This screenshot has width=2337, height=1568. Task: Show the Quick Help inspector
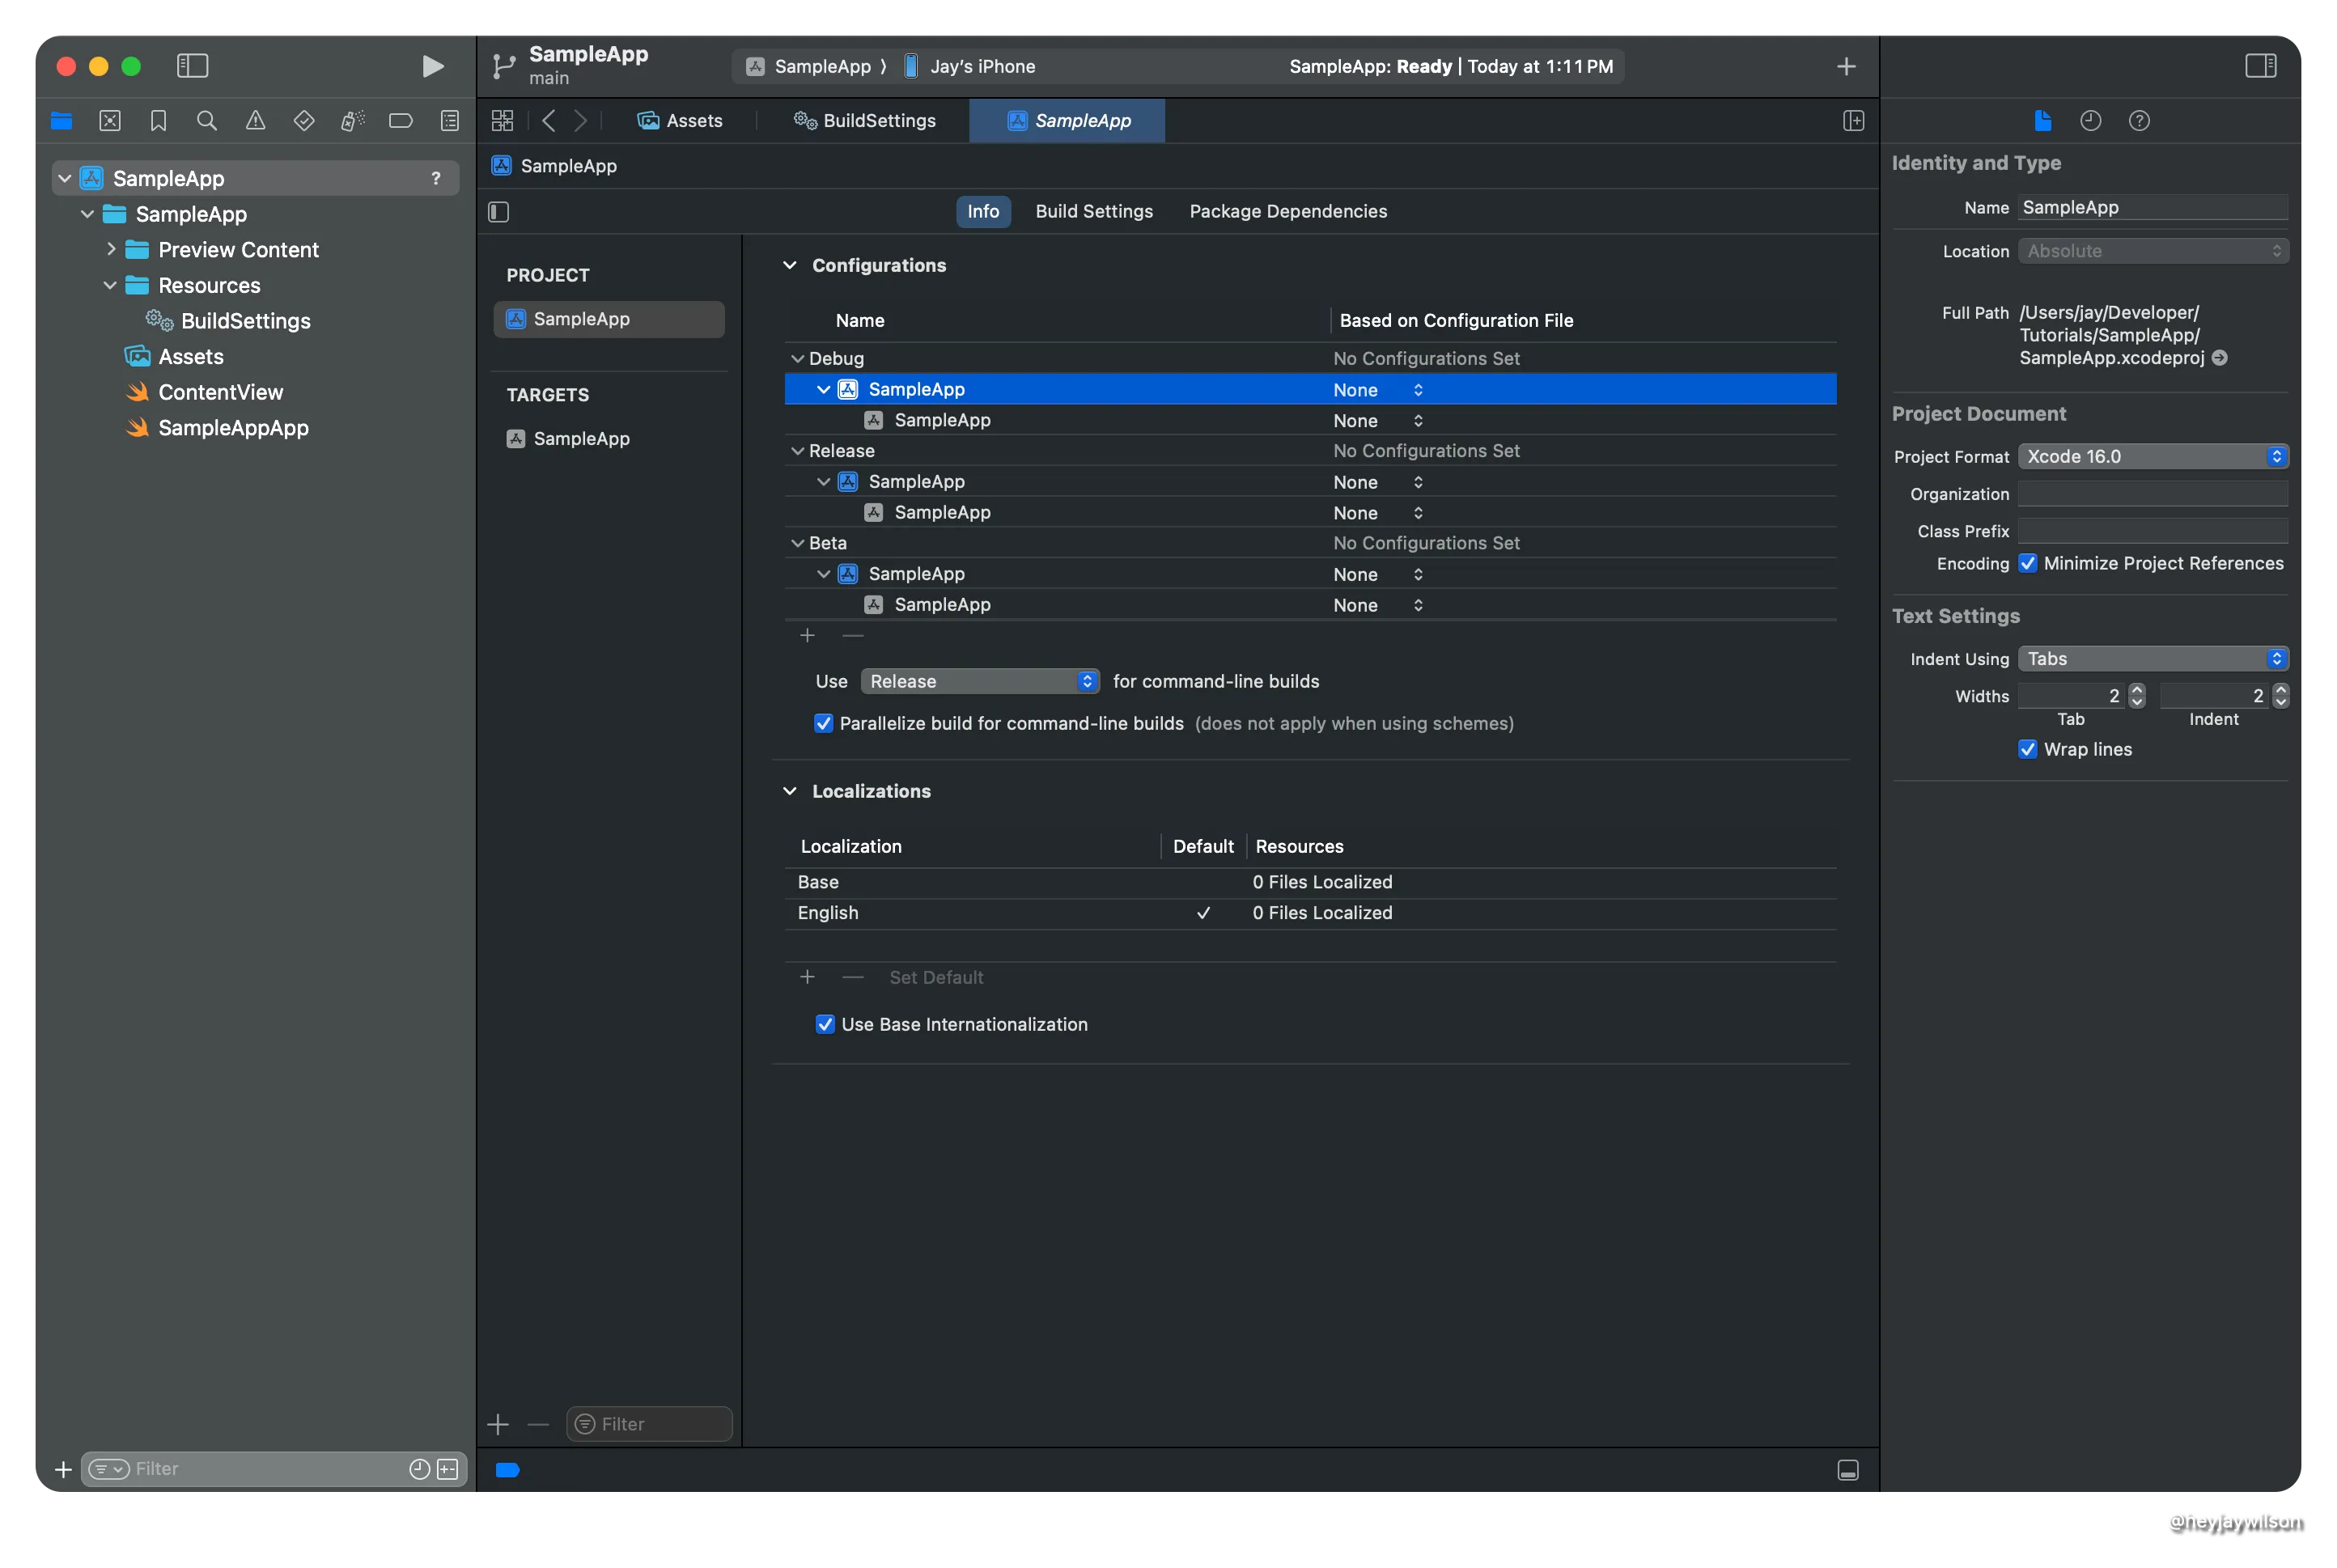click(x=2139, y=121)
